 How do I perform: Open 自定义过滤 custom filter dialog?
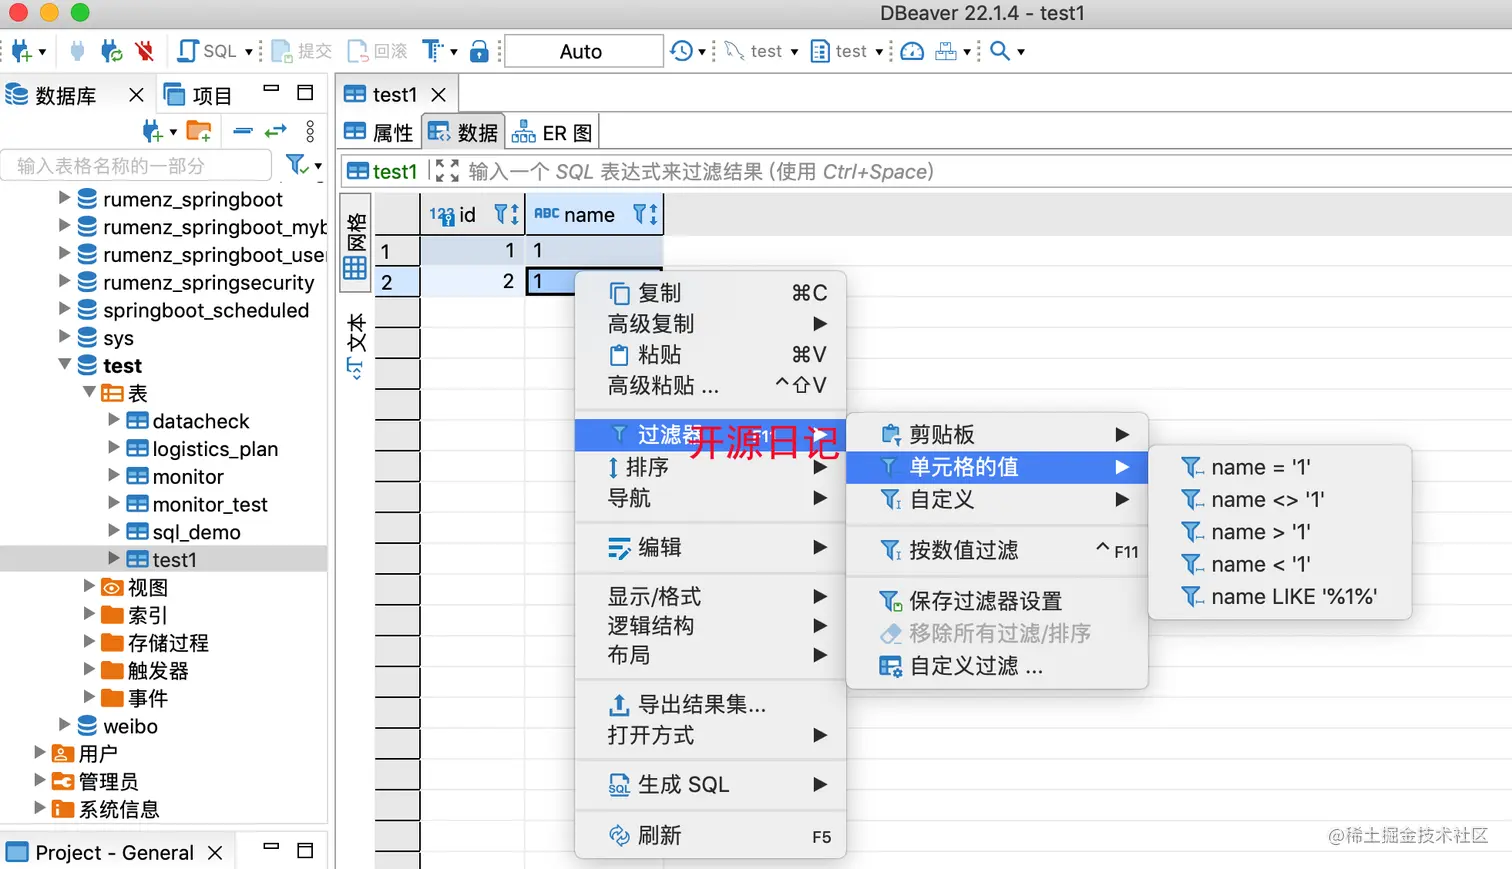click(997, 665)
